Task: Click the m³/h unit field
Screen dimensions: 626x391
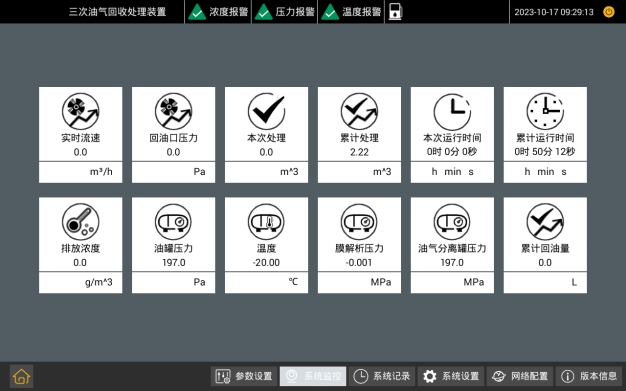Action: coord(81,172)
